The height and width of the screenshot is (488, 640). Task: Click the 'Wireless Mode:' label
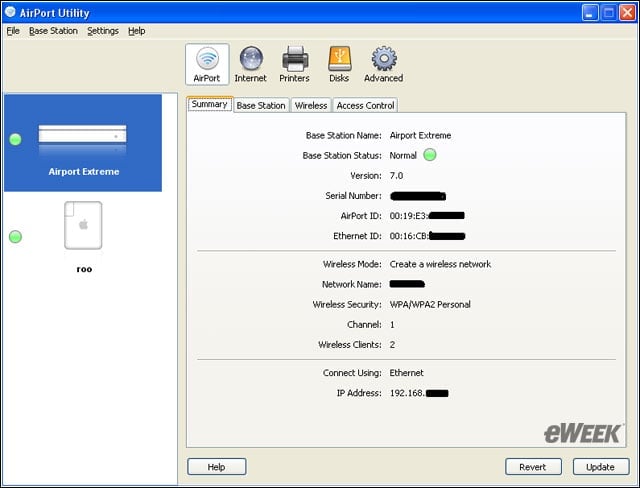tap(352, 264)
